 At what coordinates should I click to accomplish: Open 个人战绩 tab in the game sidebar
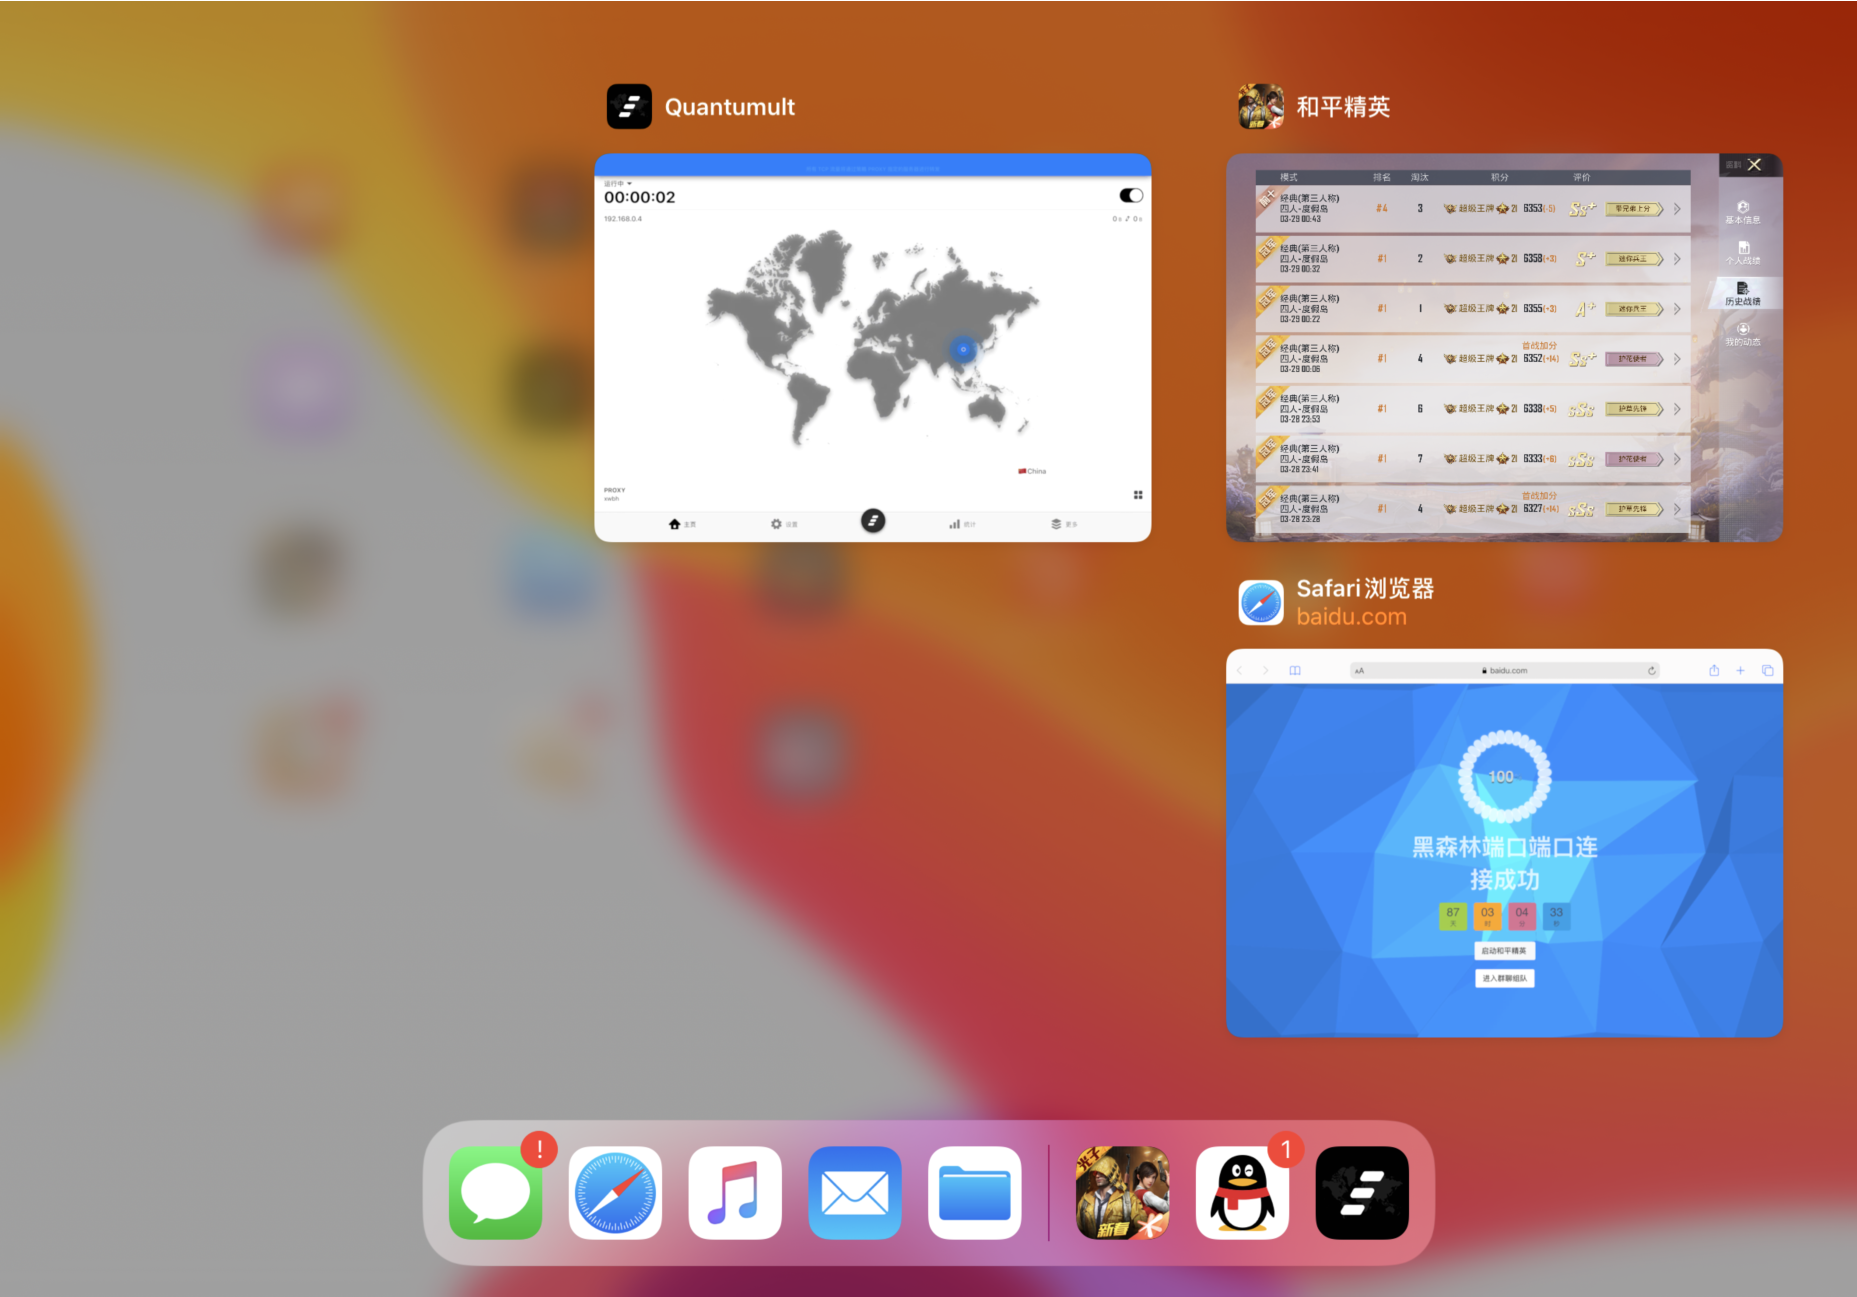coord(1743,253)
